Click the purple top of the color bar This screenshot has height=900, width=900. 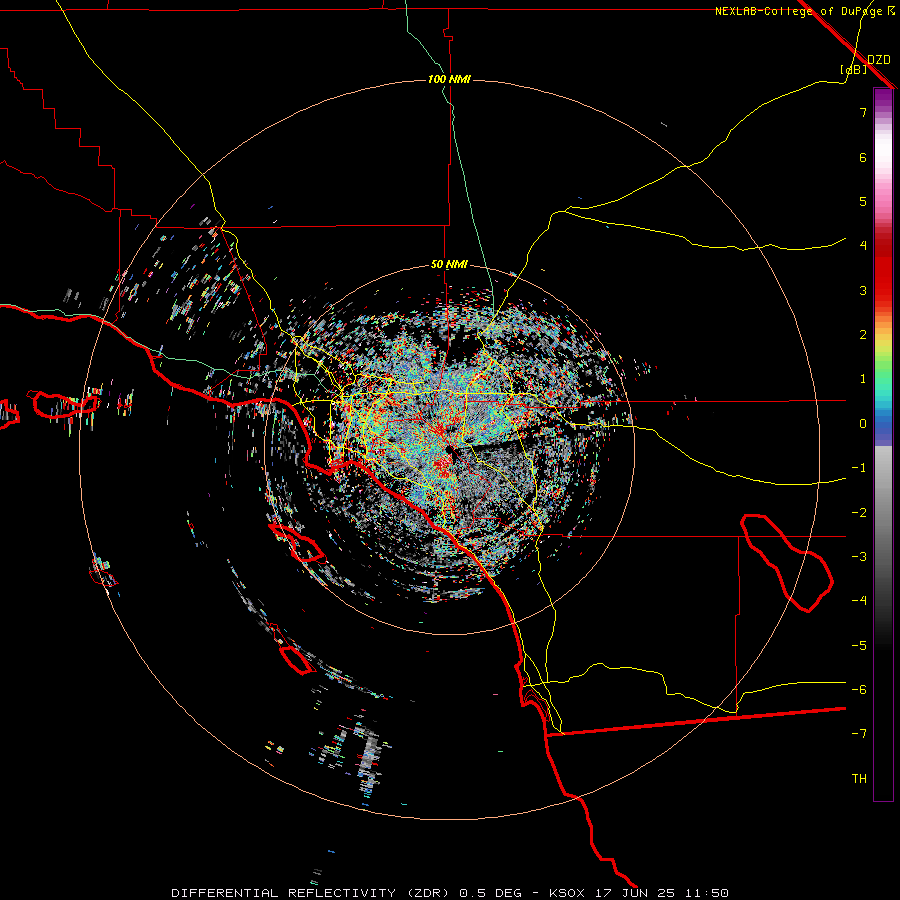[x=883, y=98]
